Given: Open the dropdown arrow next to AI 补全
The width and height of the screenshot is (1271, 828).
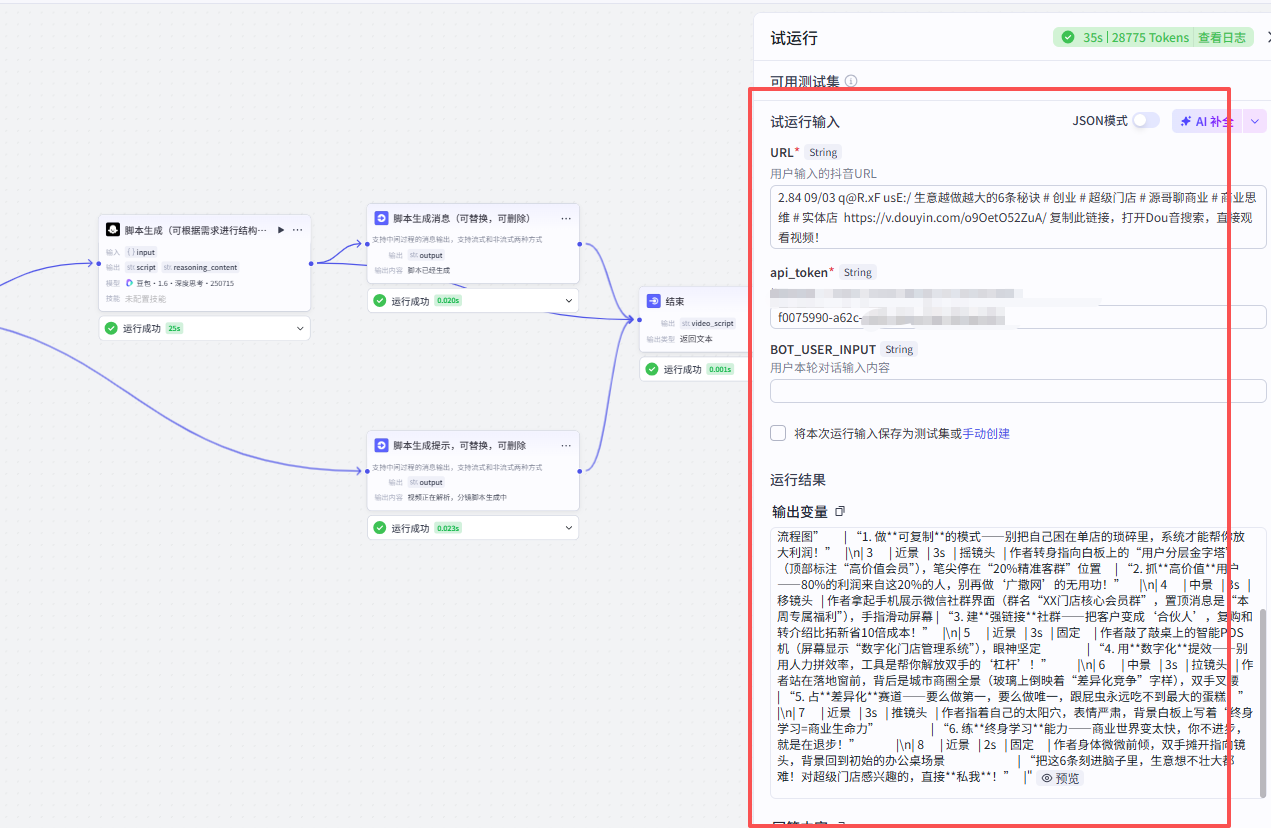Looking at the screenshot, I should [1256, 121].
